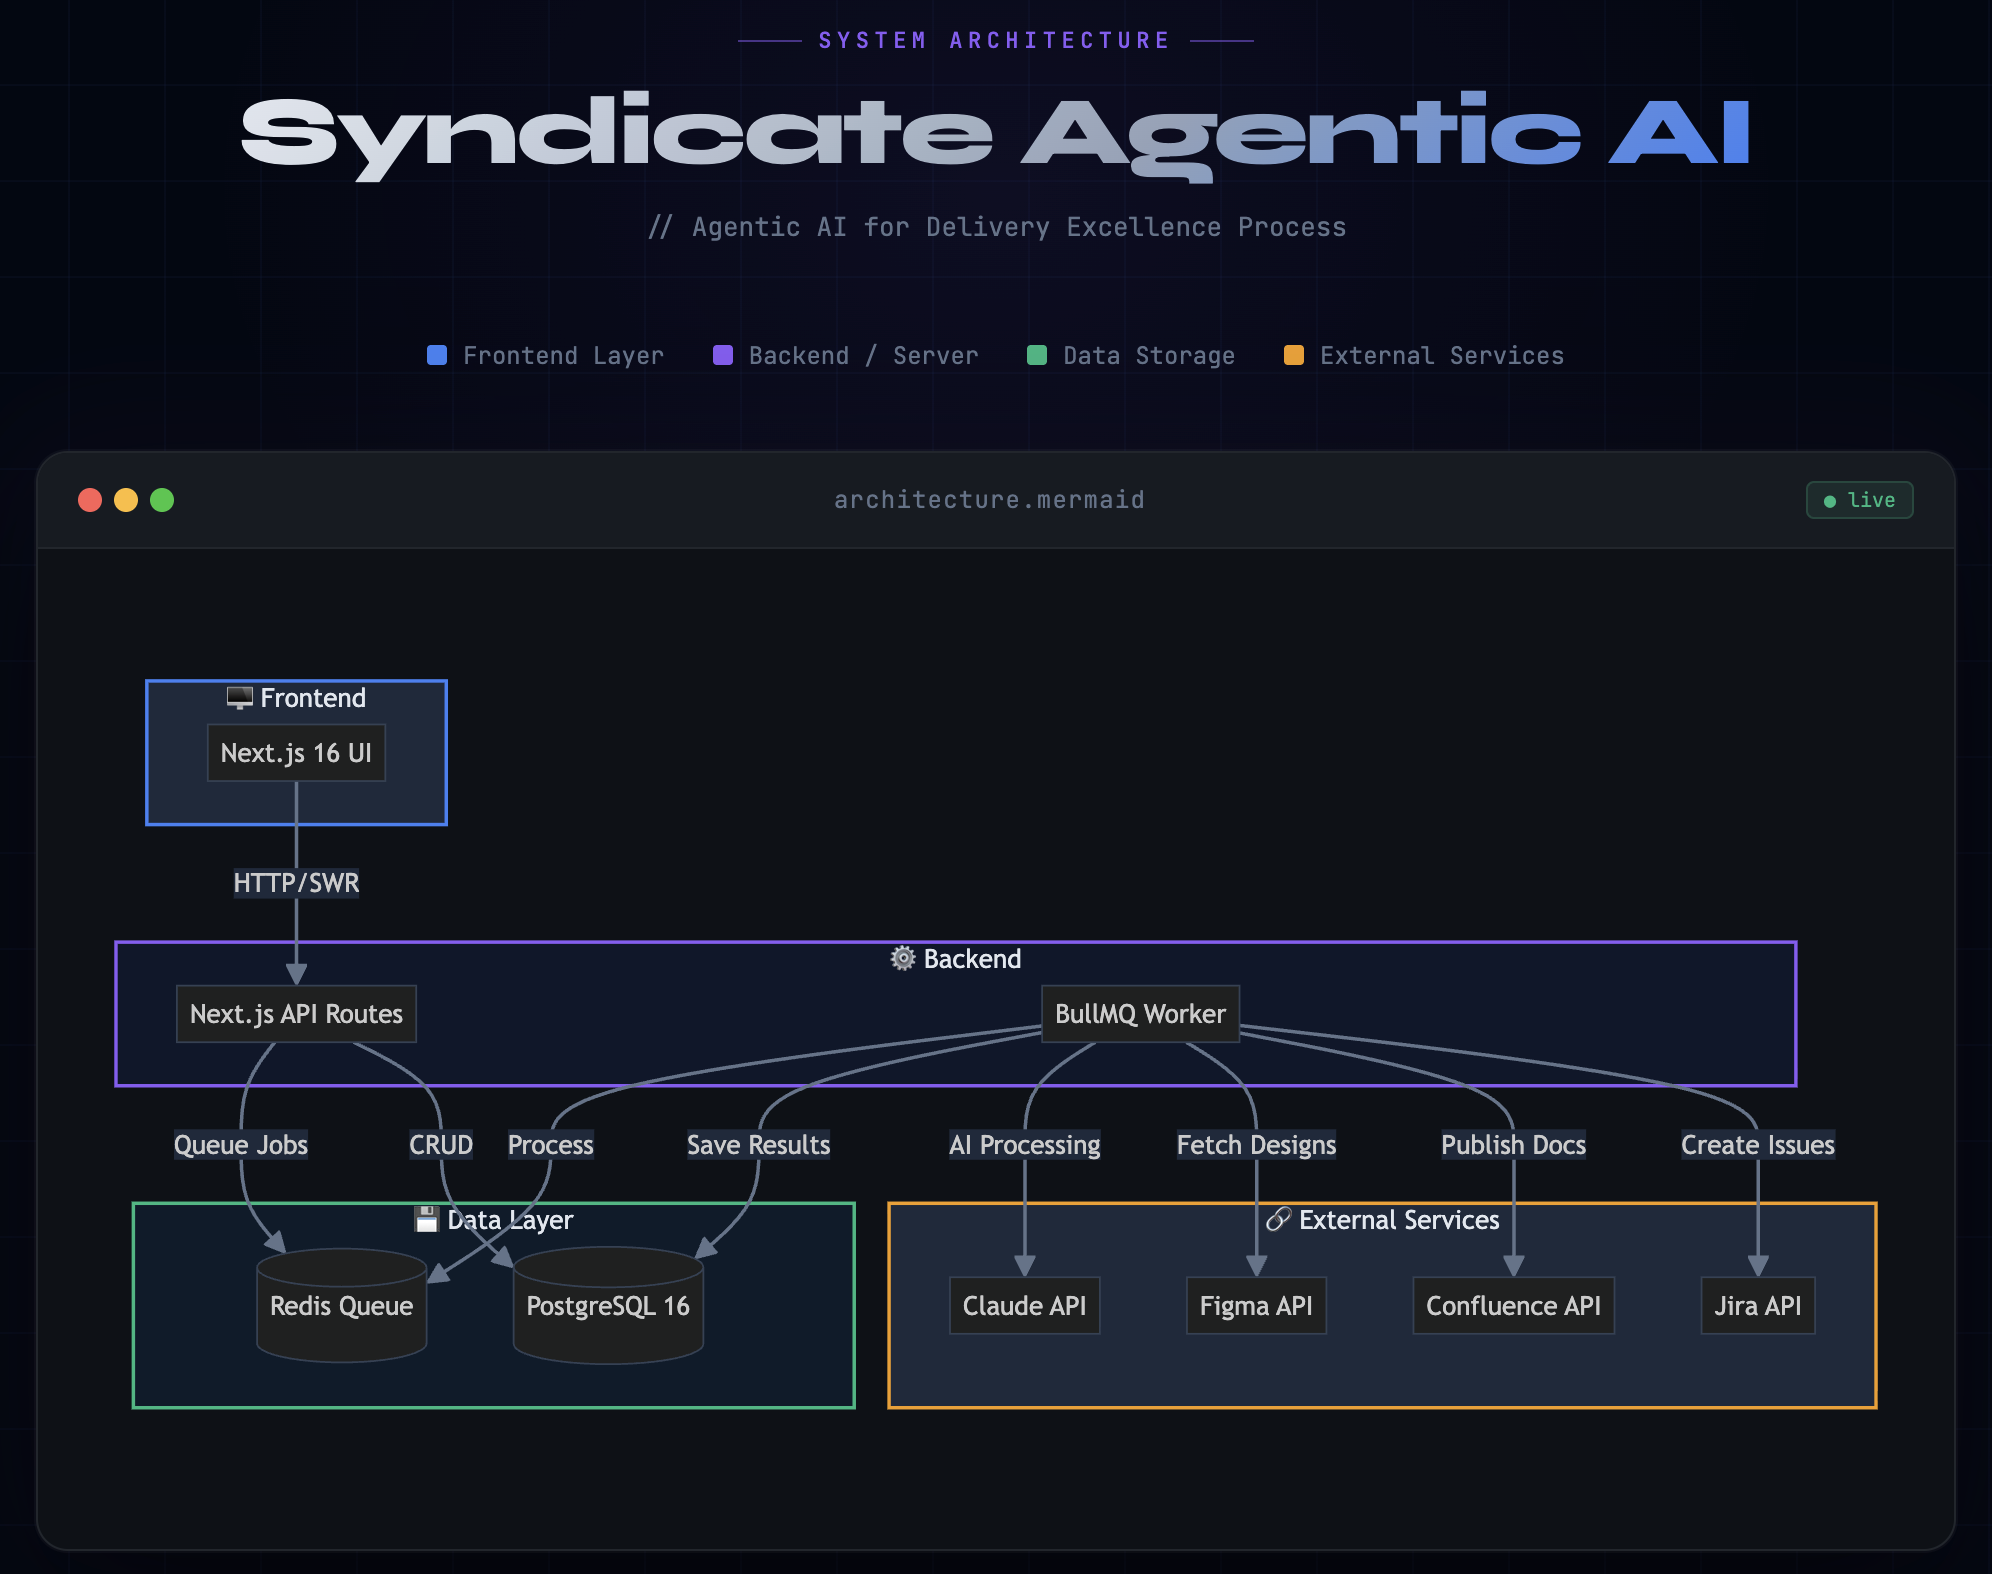The image size is (1992, 1574).
Task: Click the floppy disk Data Layer icon
Action: click(x=427, y=1219)
